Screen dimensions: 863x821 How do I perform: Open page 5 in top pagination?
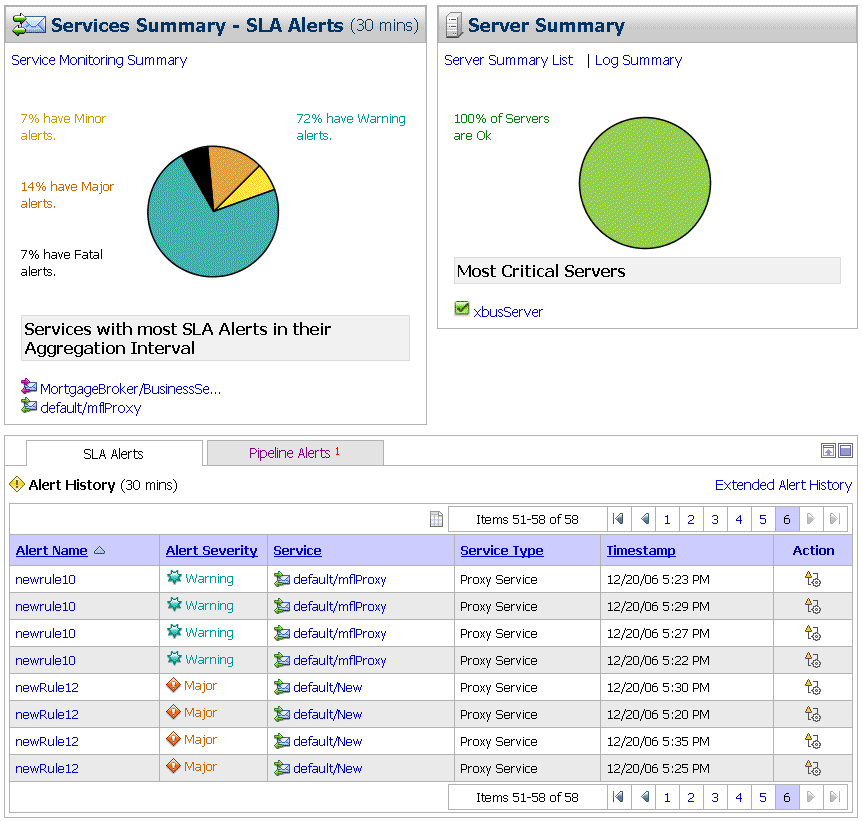pos(763,519)
